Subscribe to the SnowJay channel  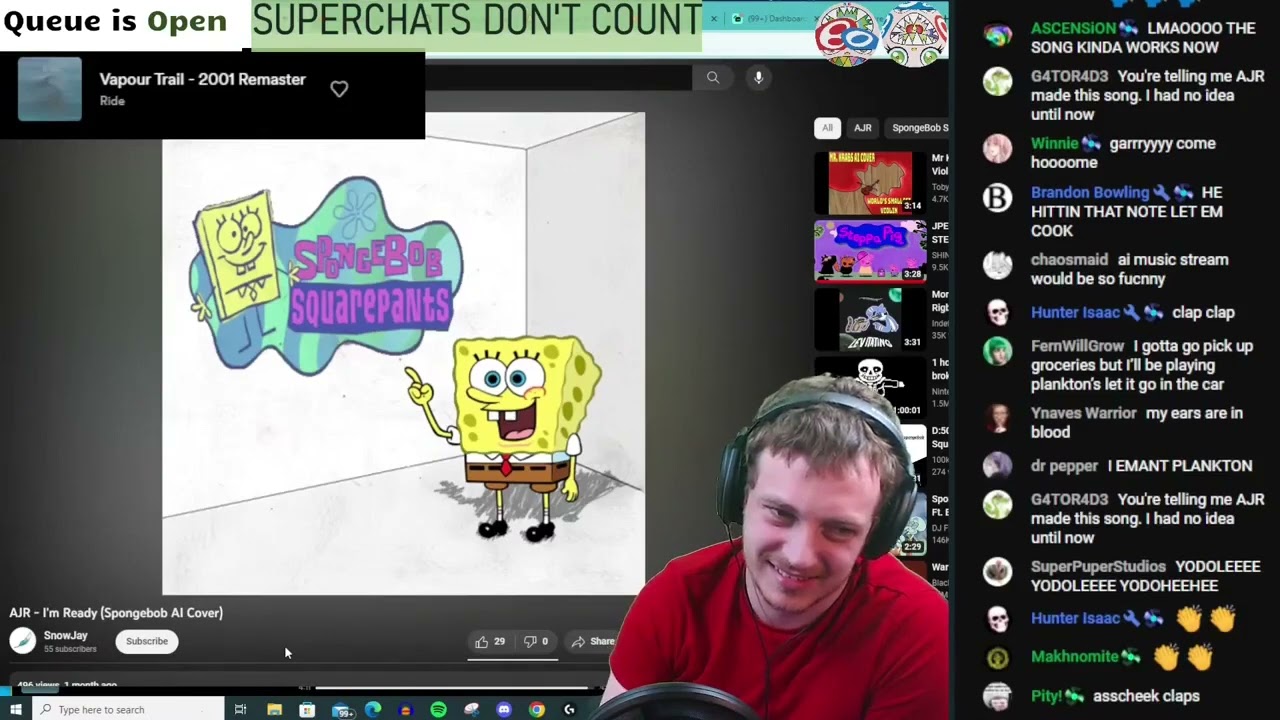point(147,641)
